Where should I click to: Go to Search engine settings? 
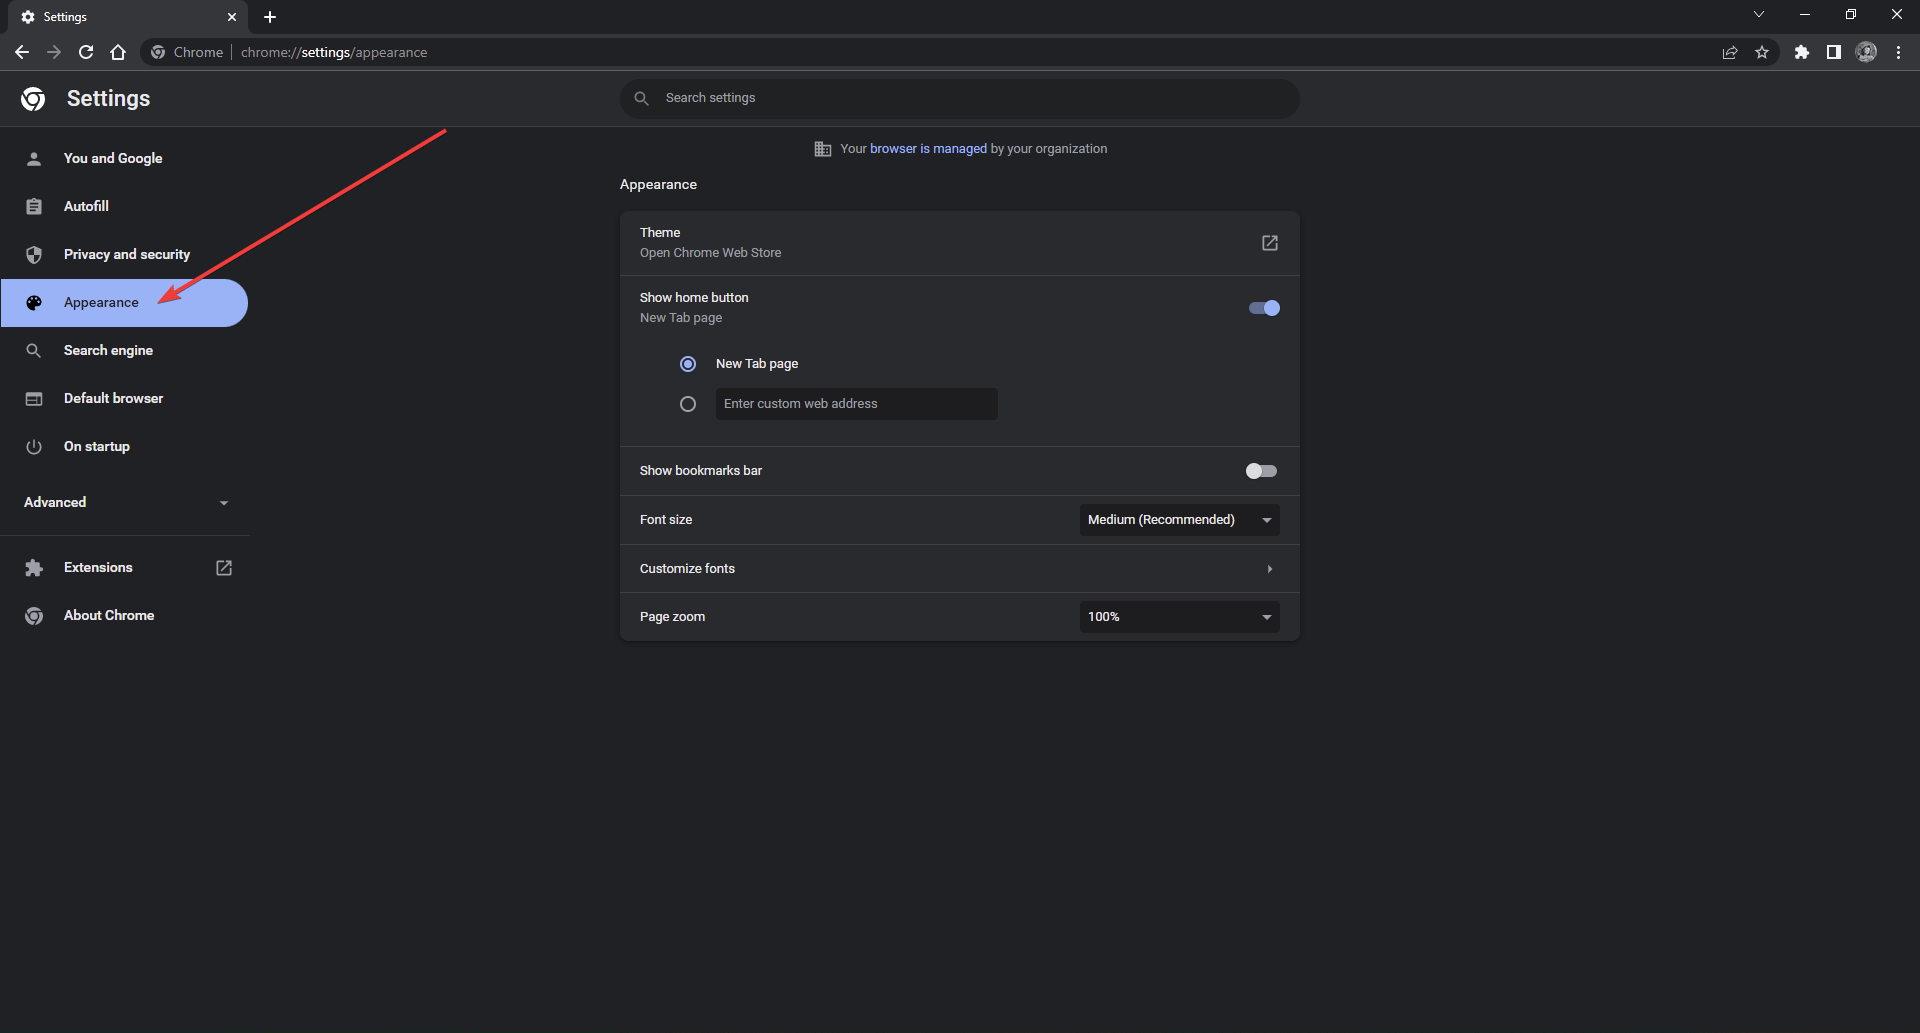click(x=108, y=350)
